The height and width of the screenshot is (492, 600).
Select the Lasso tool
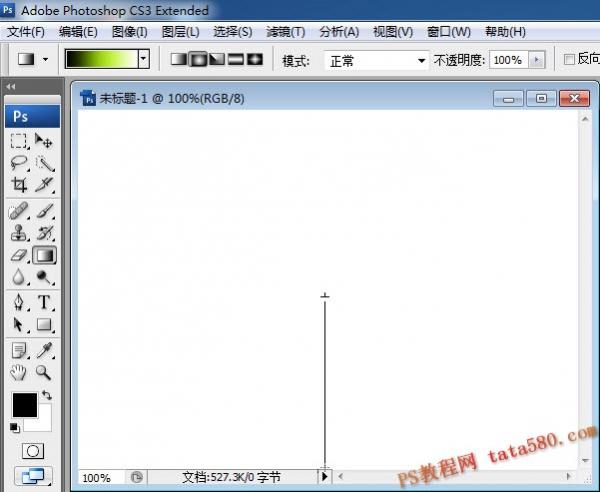pyautogui.click(x=18, y=163)
